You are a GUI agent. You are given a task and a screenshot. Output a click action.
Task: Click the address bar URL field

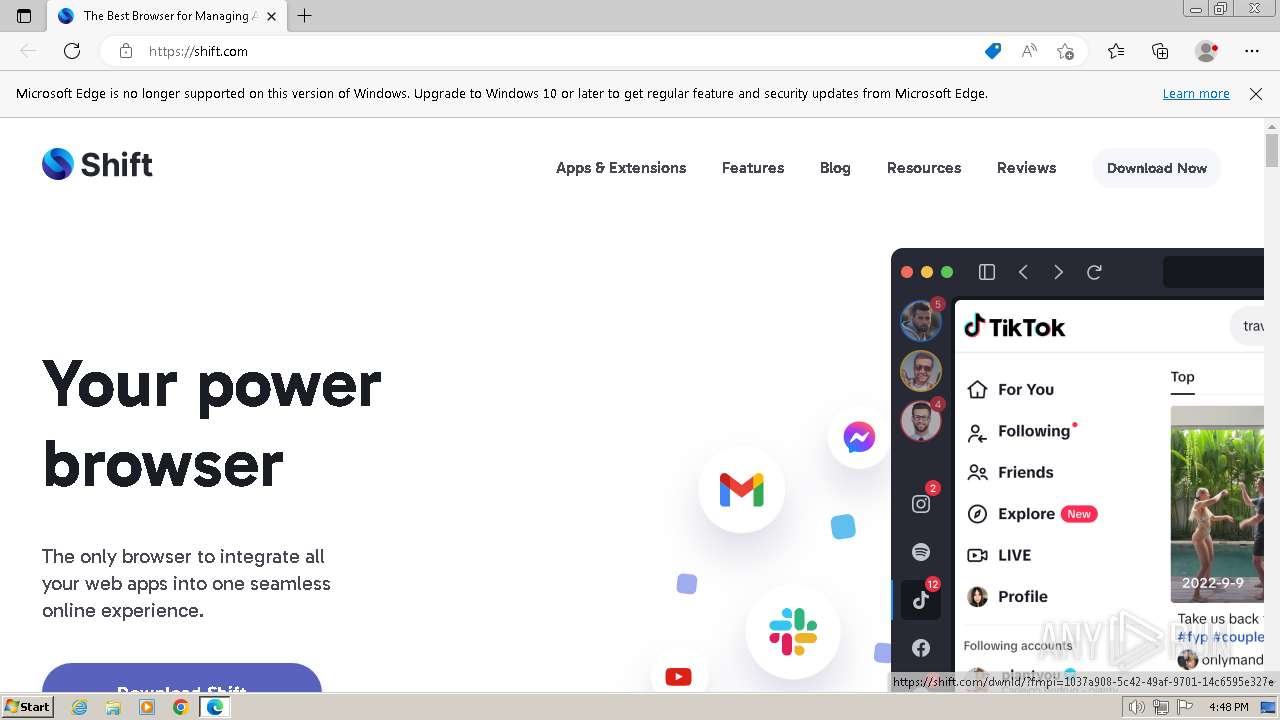tap(560, 51)
